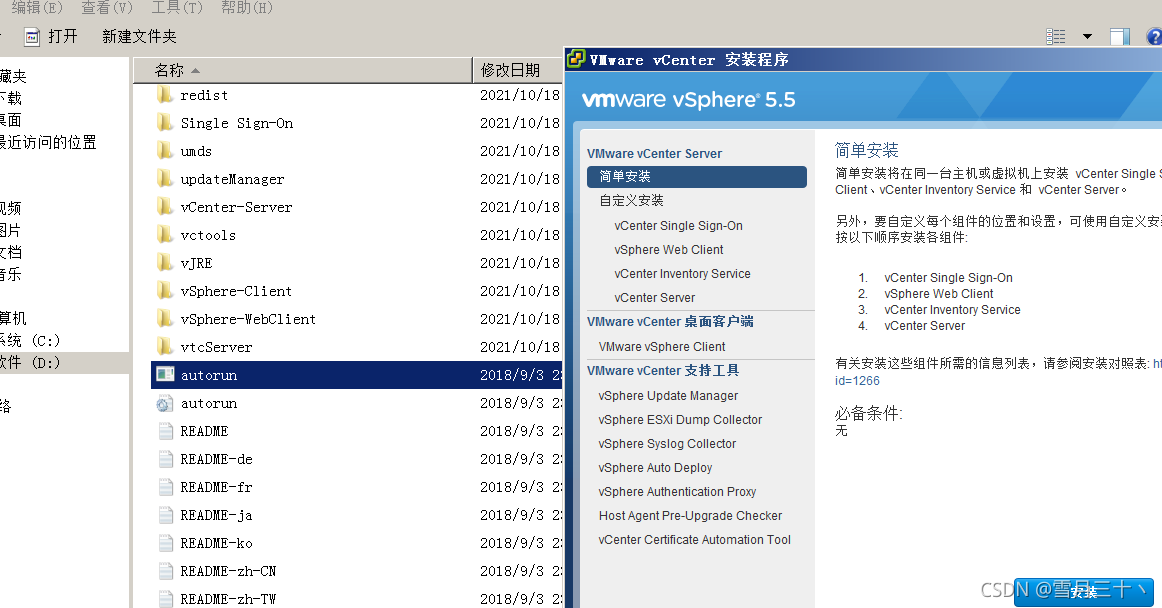This screenshot has height=608, width=1162.
Task: Click the README-zh-CN file icon
Action: click(165, 571)
